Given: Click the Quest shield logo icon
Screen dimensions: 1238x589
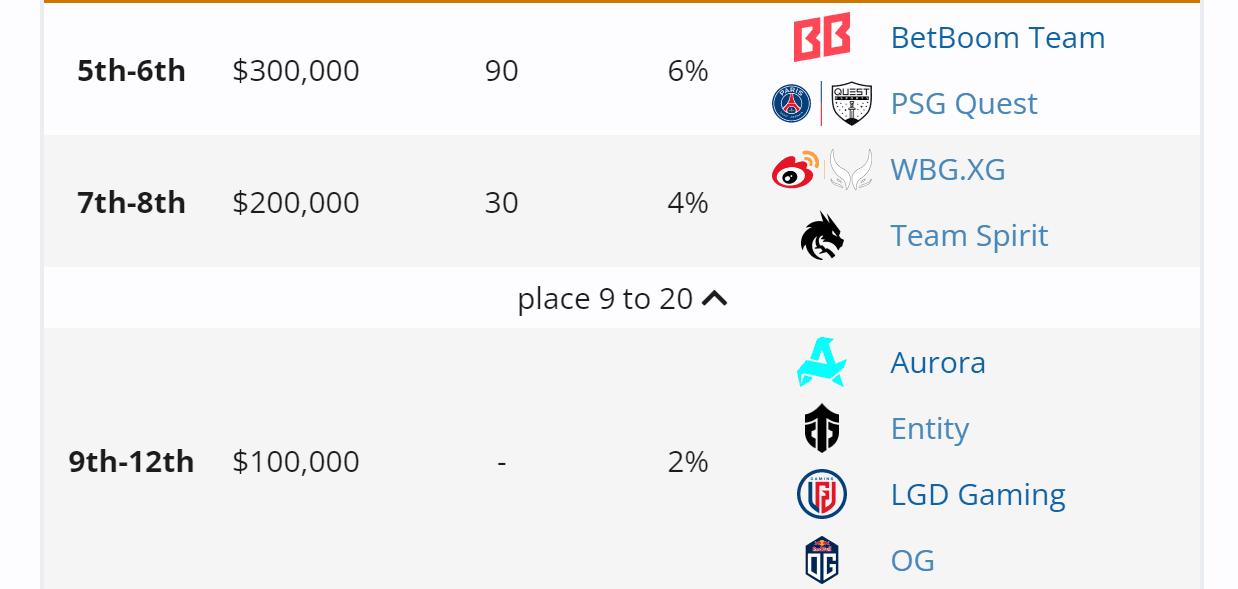Looking at the screenshot, I should [852, 104].
